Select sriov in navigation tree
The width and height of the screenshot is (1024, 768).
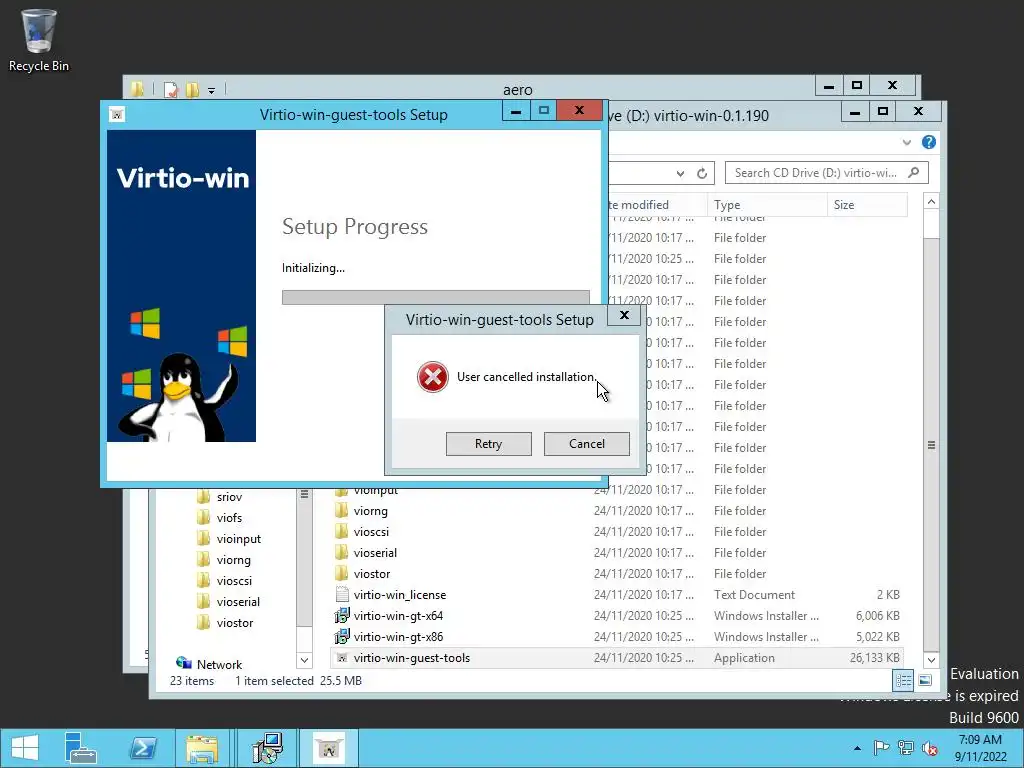[x=229, y=497]
